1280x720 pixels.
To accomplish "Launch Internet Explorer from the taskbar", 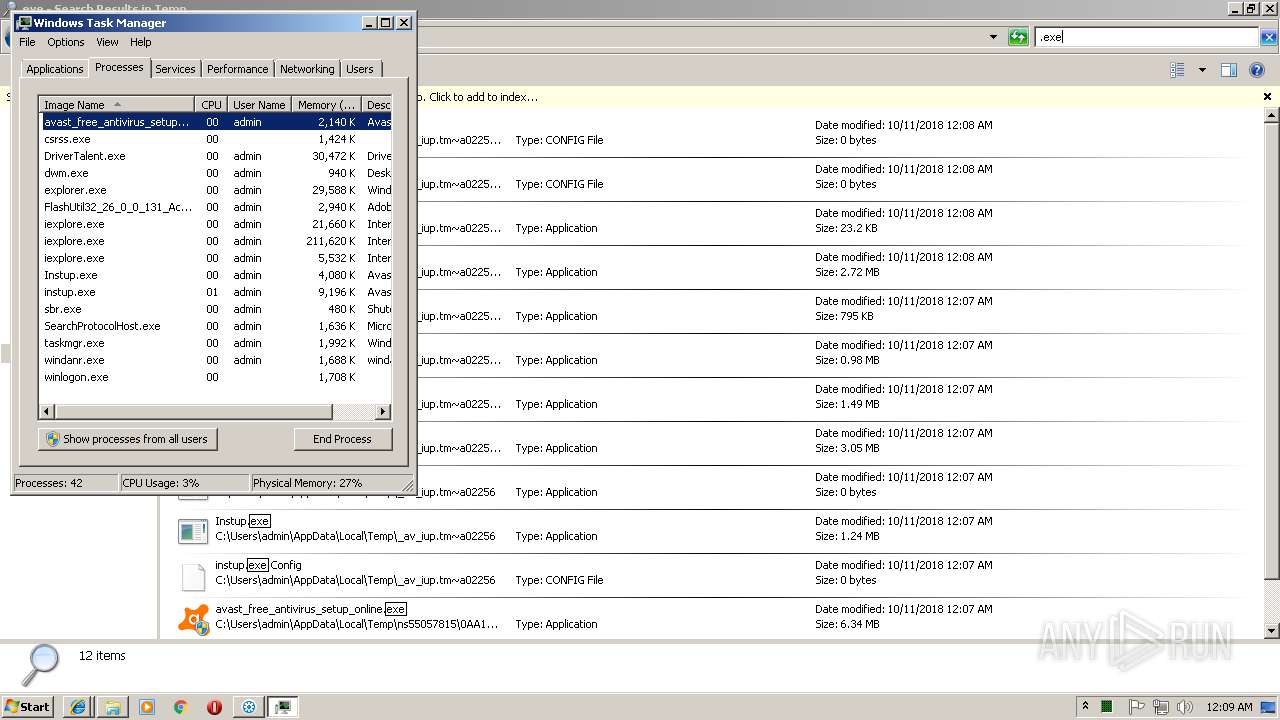I will pyautogui.click(x=78, y=707).
